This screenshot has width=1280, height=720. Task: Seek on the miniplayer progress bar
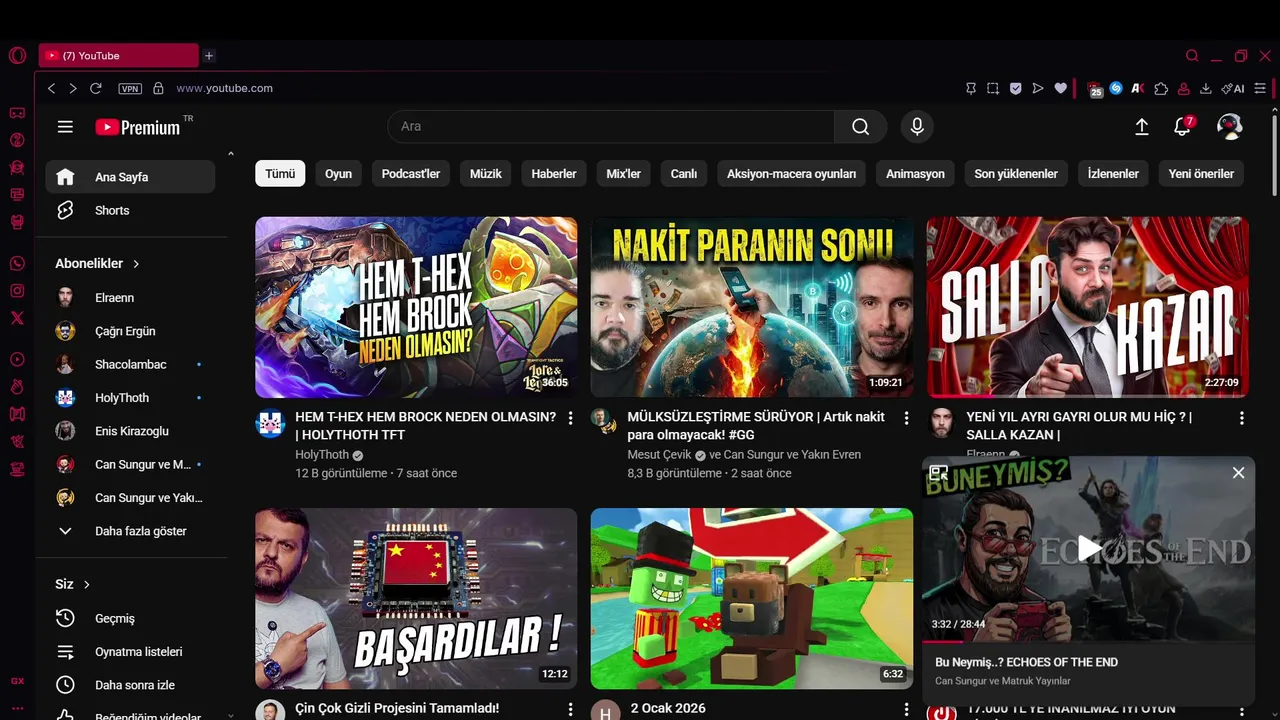1089,641
